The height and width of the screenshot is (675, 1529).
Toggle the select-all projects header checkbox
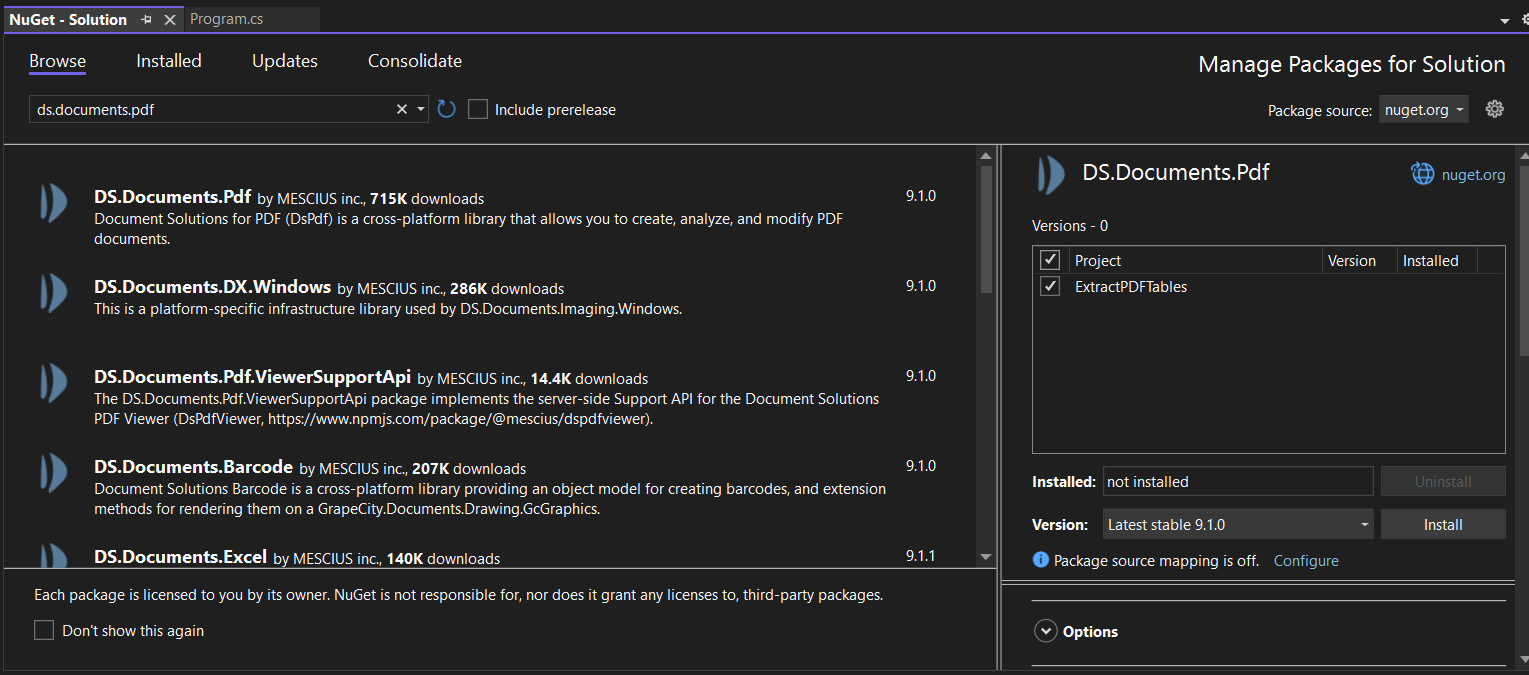coord(1050,260)
